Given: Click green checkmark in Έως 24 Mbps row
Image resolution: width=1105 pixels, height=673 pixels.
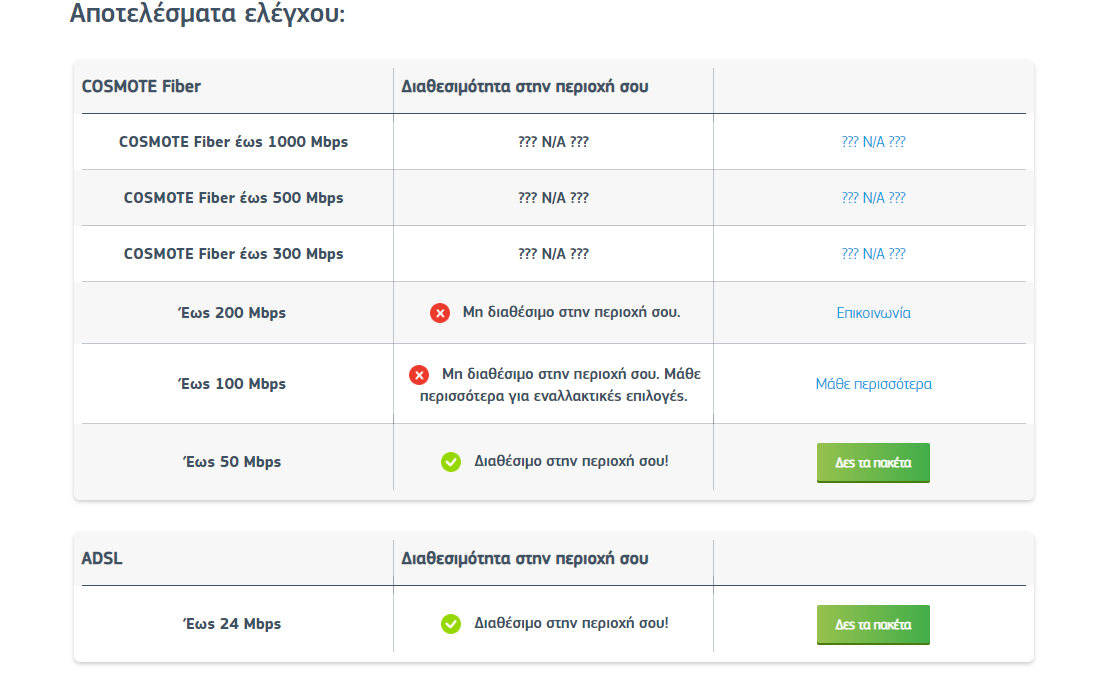Looking at the screenshot, I should 451,624.
